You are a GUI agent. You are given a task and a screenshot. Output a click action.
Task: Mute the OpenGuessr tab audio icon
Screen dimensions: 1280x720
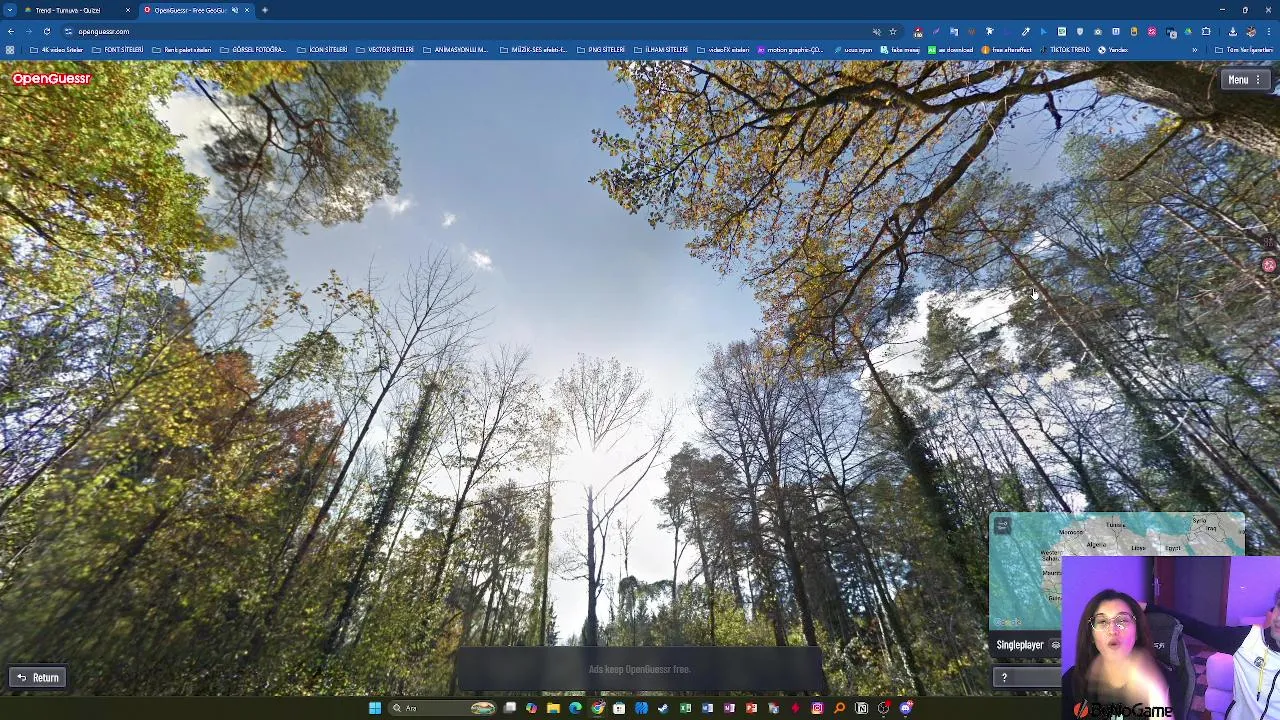click(235, 10)
